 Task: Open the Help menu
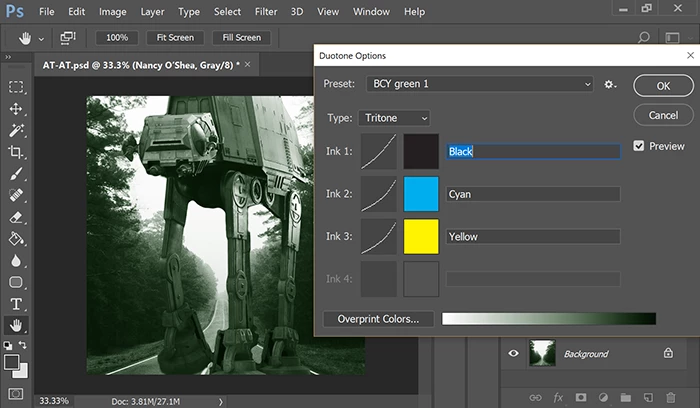coord(414,12)
